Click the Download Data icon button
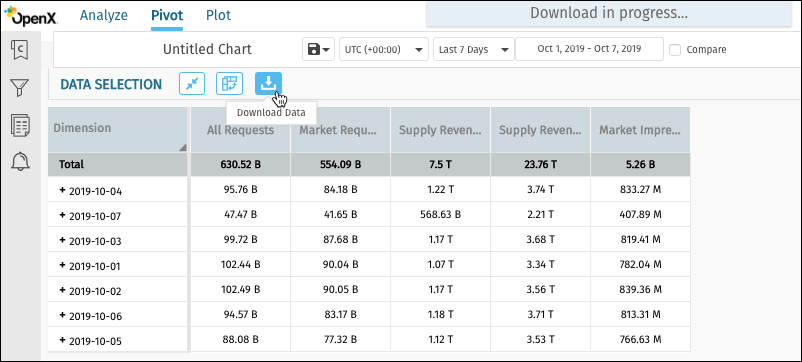This screenshot has width=802, height=362. coord(269,84)
